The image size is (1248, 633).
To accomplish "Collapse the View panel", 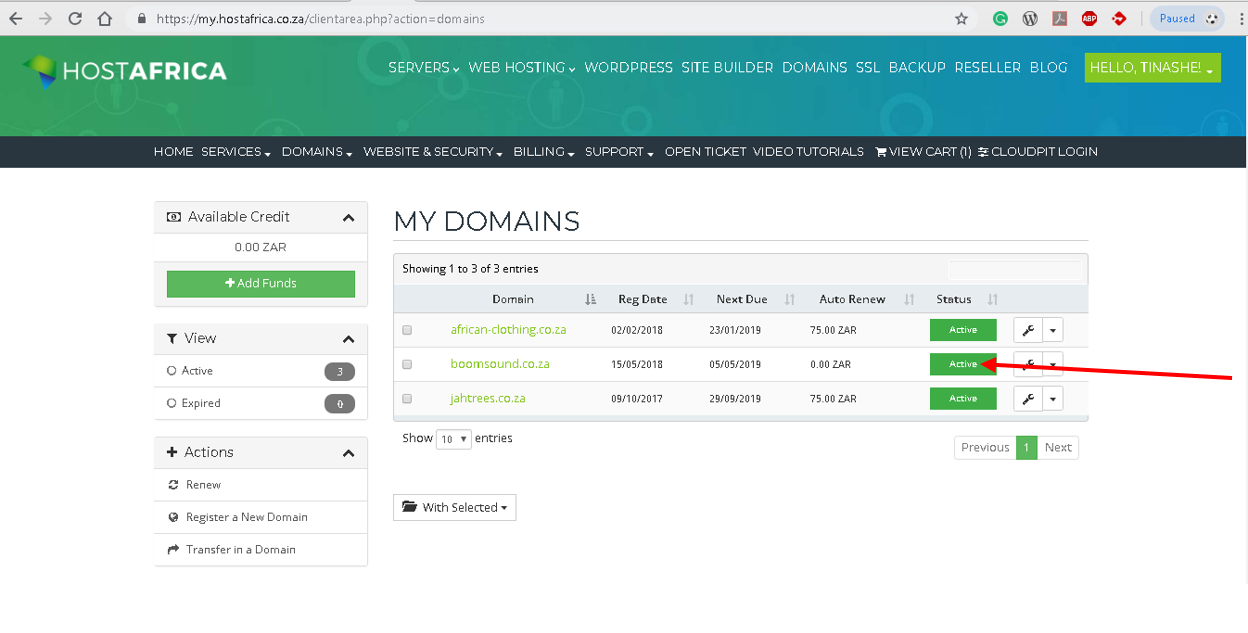I will 348,339.
